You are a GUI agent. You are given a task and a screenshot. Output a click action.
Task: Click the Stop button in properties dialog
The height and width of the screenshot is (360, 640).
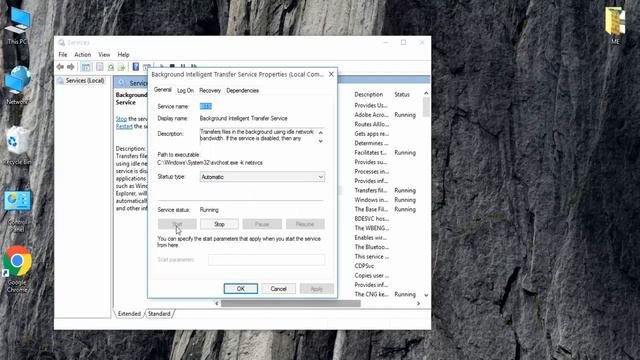pos(219,224)
